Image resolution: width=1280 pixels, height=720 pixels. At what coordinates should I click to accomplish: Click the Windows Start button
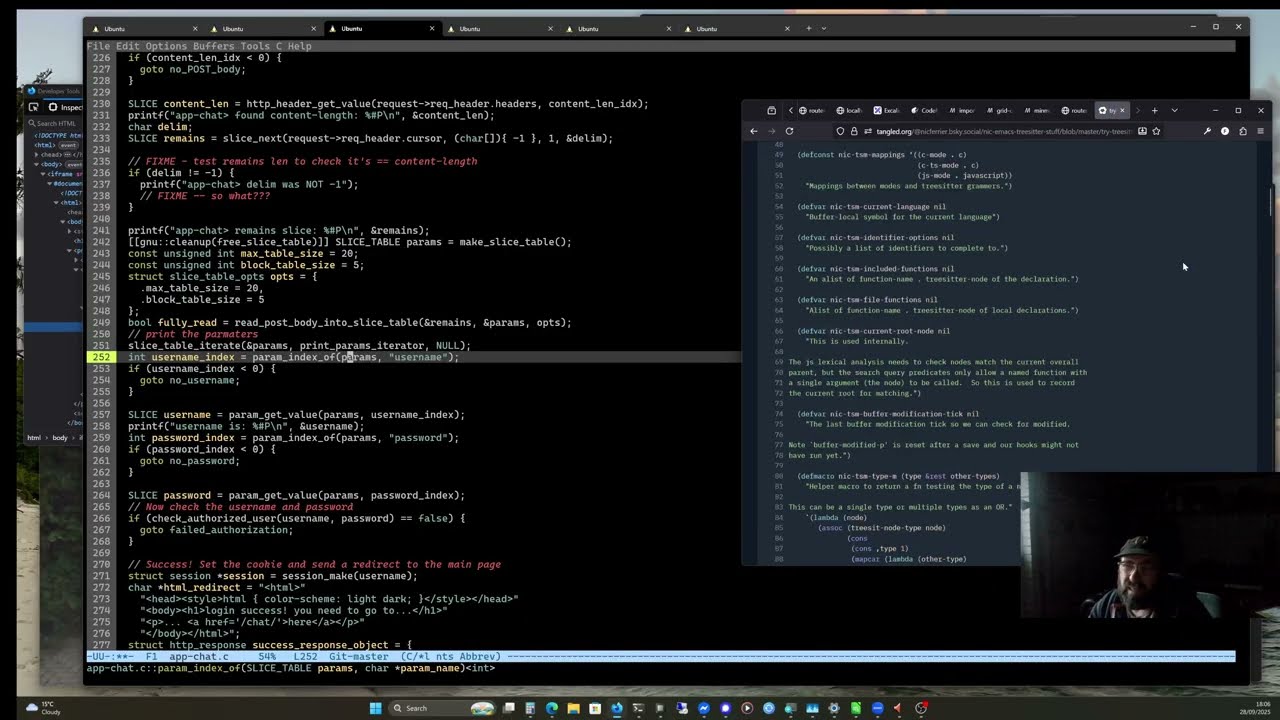coord(376,708)
